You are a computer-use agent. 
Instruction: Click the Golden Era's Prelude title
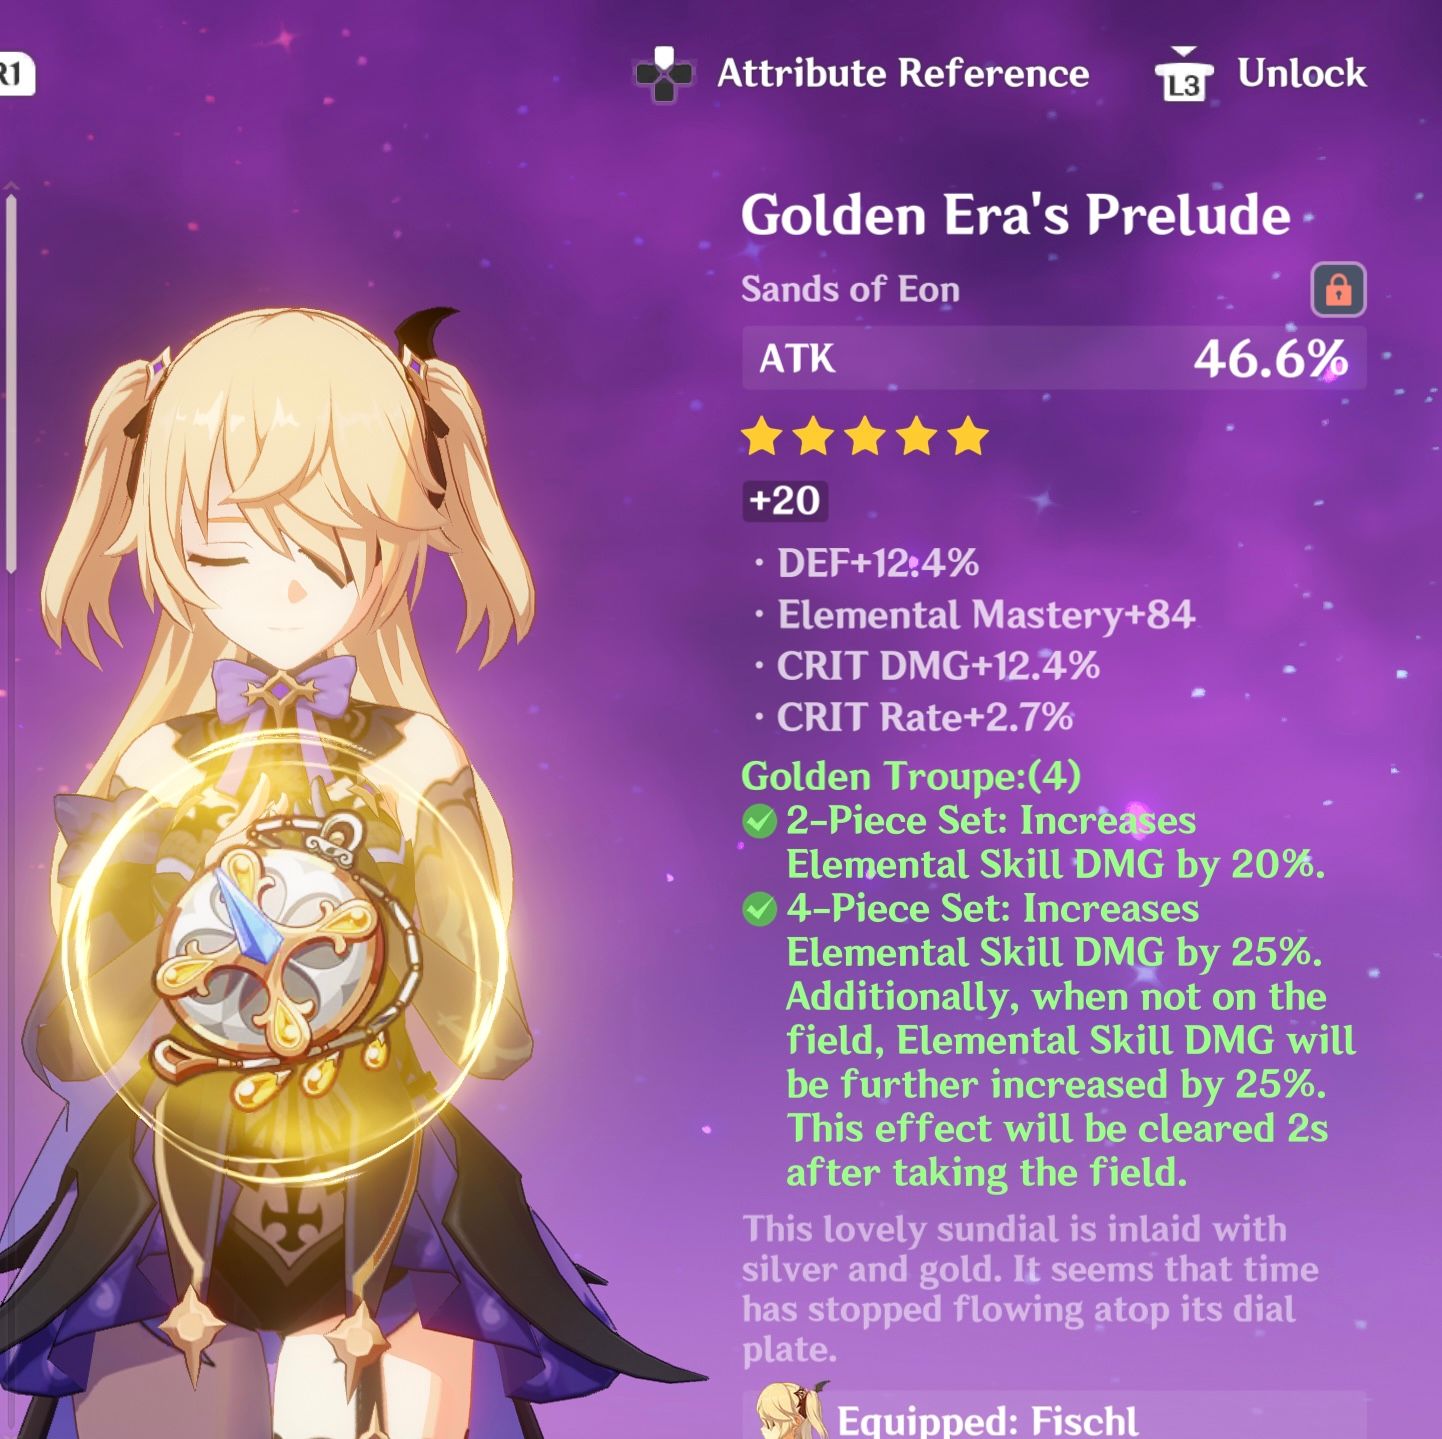point(1016,215)
